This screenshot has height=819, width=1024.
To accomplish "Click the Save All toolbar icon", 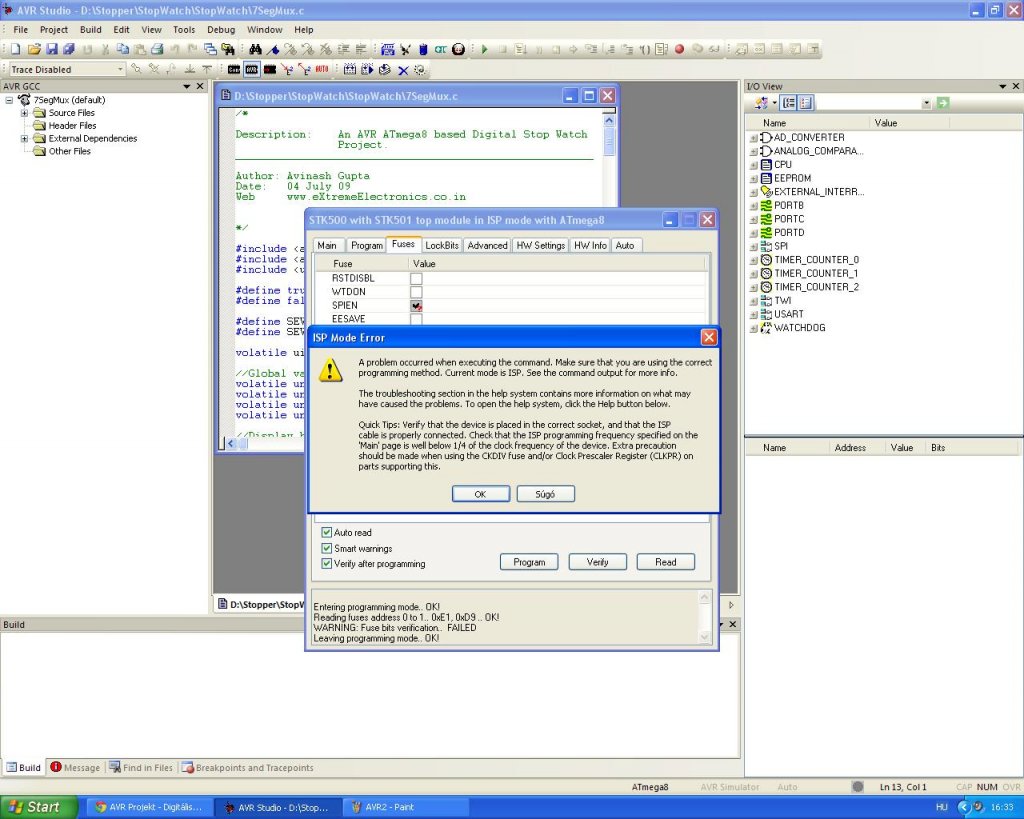I will click(x=69, y=49).
